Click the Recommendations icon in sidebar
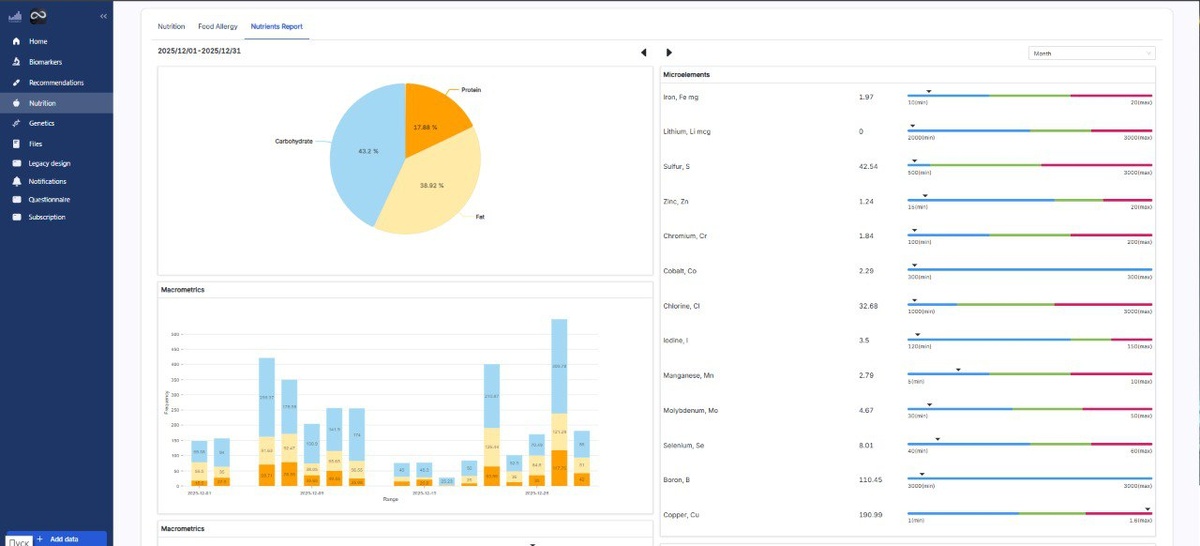 tap(16, 83)
